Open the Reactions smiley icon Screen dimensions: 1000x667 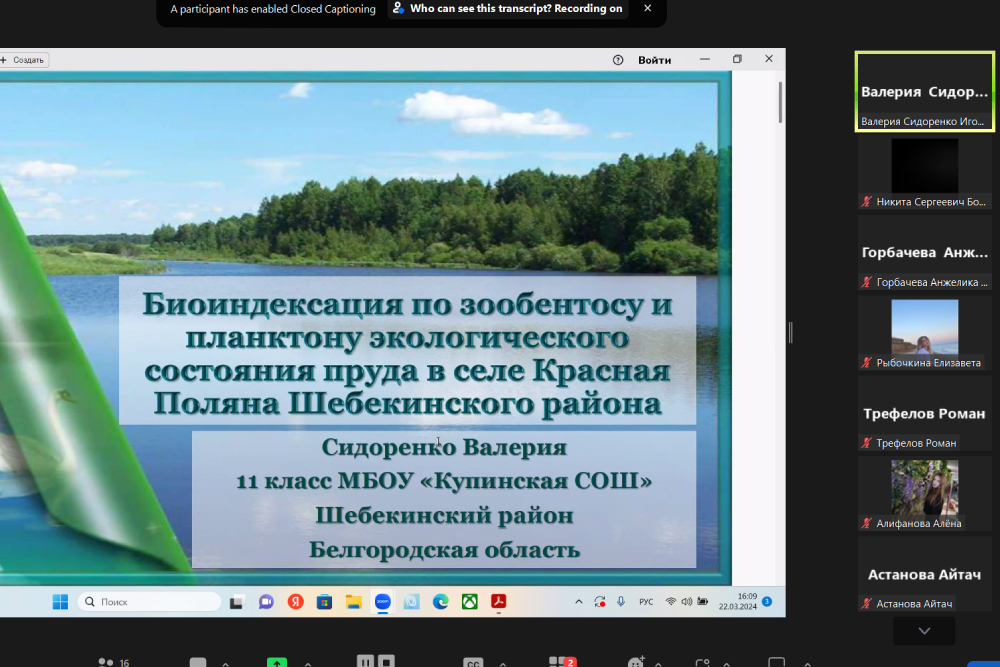(636, 662)
